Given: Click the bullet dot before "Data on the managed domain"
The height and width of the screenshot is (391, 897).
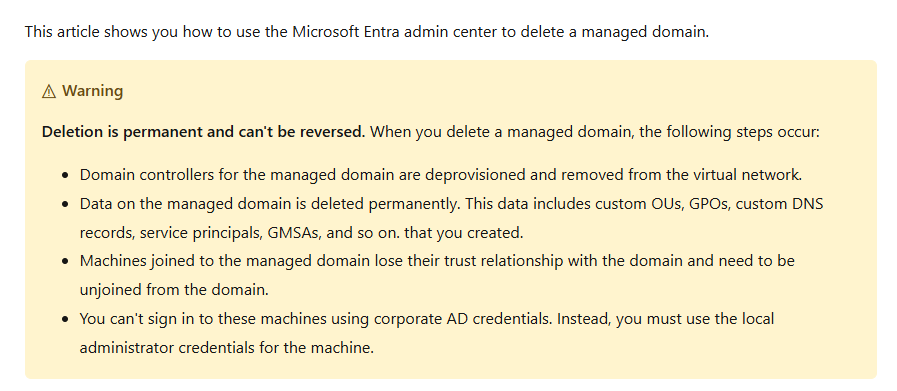Looking at the screenshot, I should (x=66, y=204).
